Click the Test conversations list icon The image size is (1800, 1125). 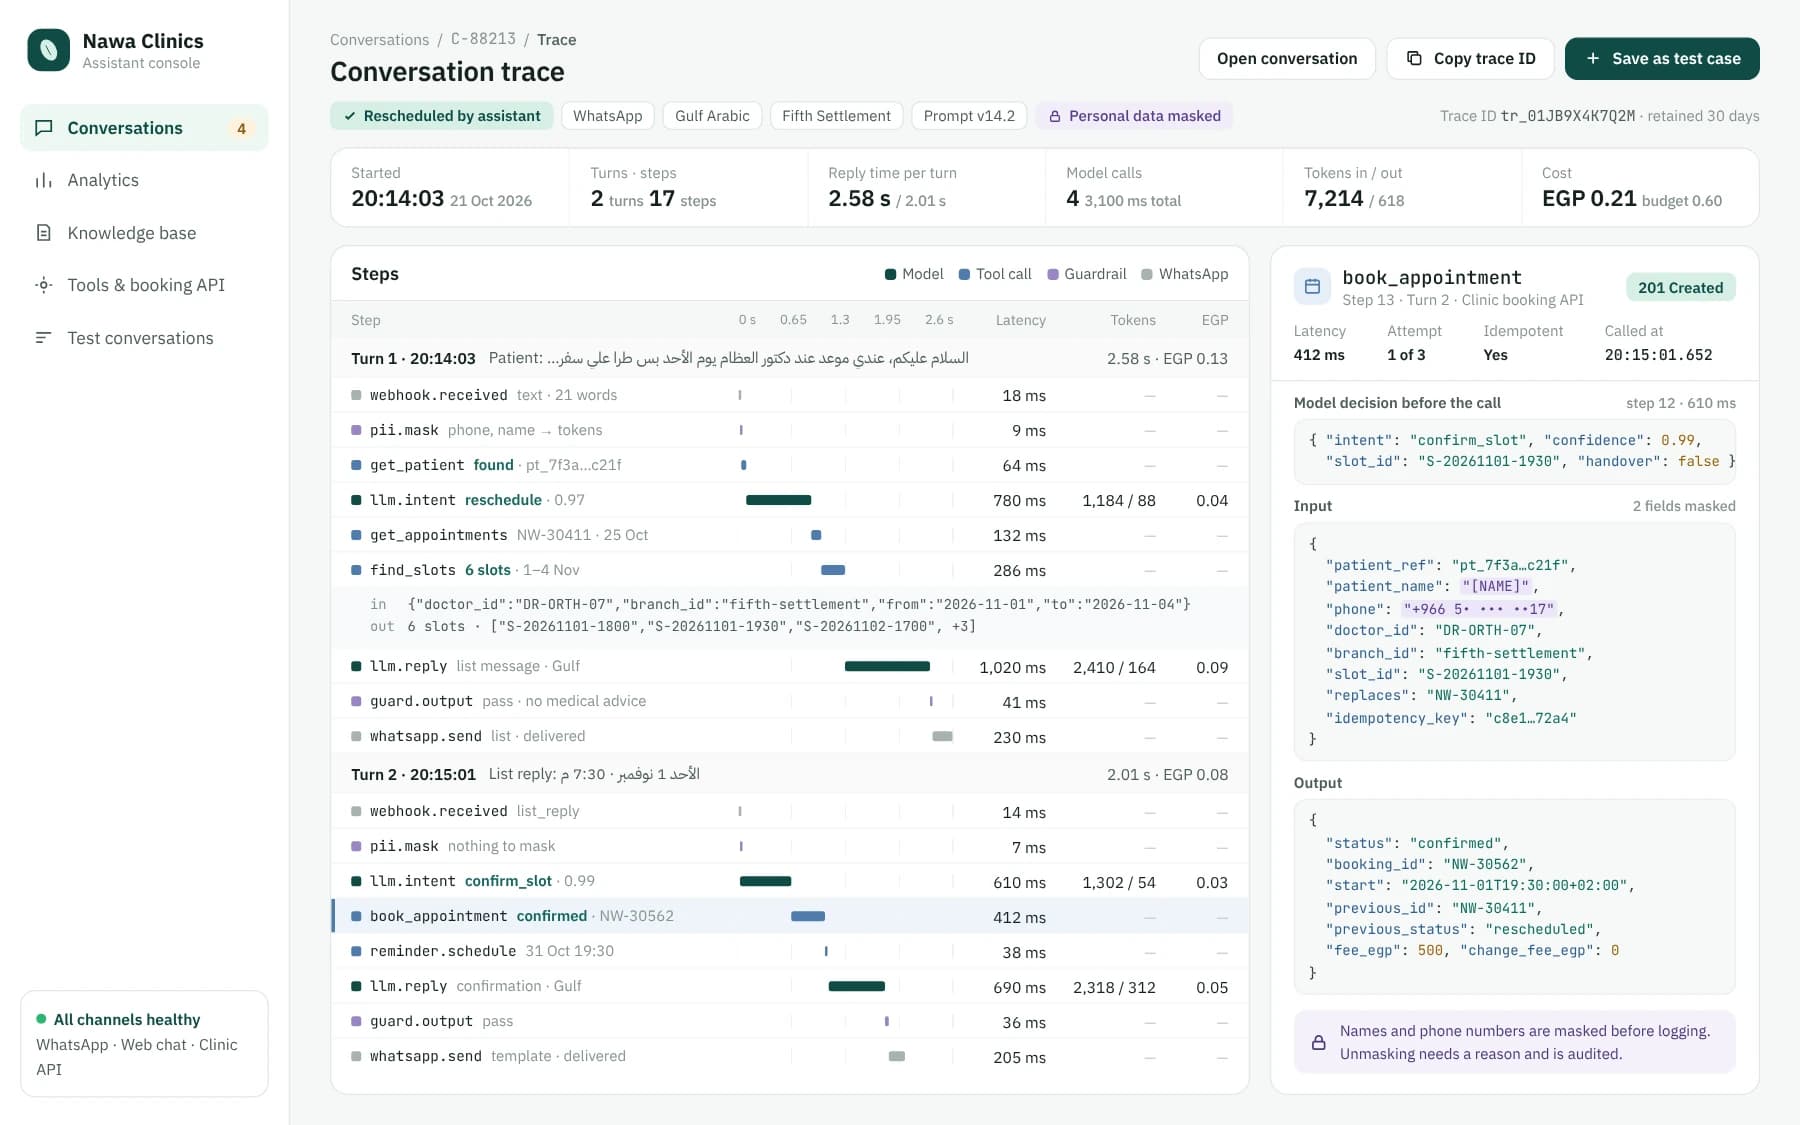pyautogui.click(x=44, y=338)
